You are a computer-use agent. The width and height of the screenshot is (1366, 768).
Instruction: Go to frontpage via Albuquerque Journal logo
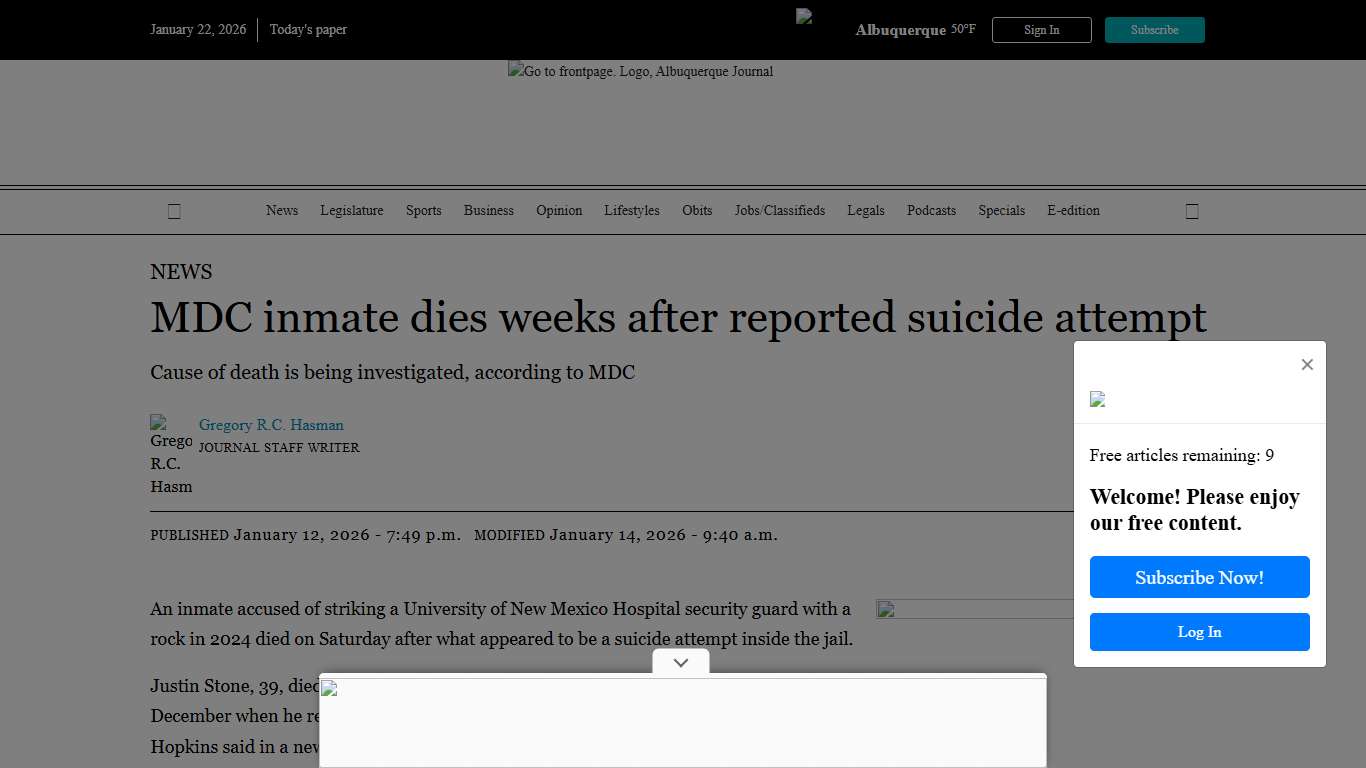(640, 71)
